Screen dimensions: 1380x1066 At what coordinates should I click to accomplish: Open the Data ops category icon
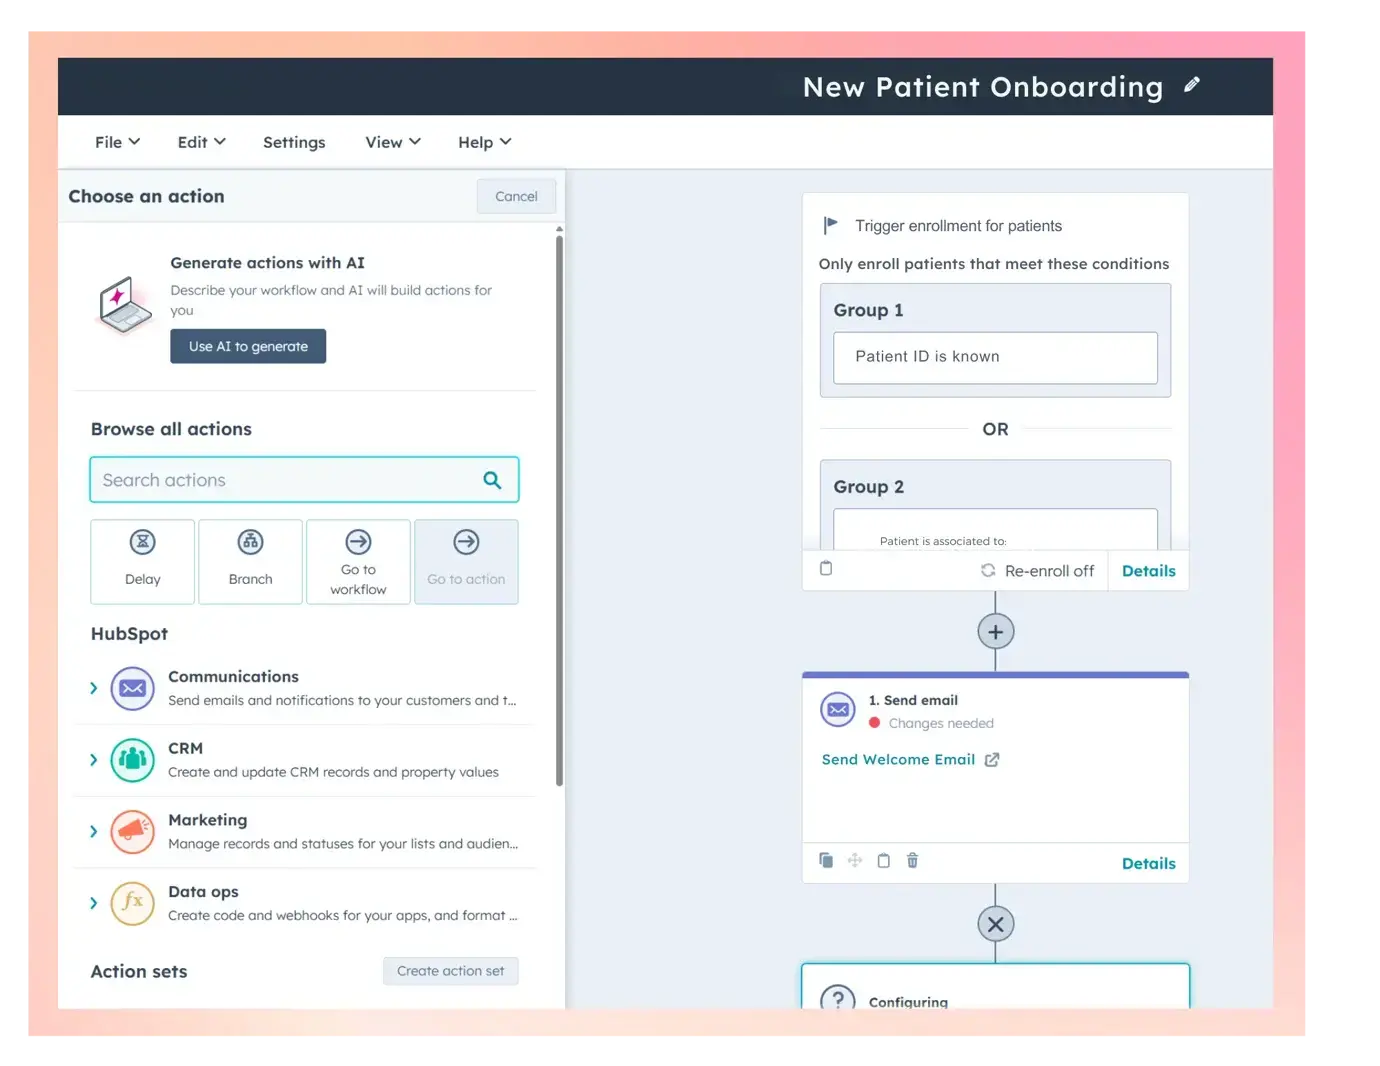(131, 903)
